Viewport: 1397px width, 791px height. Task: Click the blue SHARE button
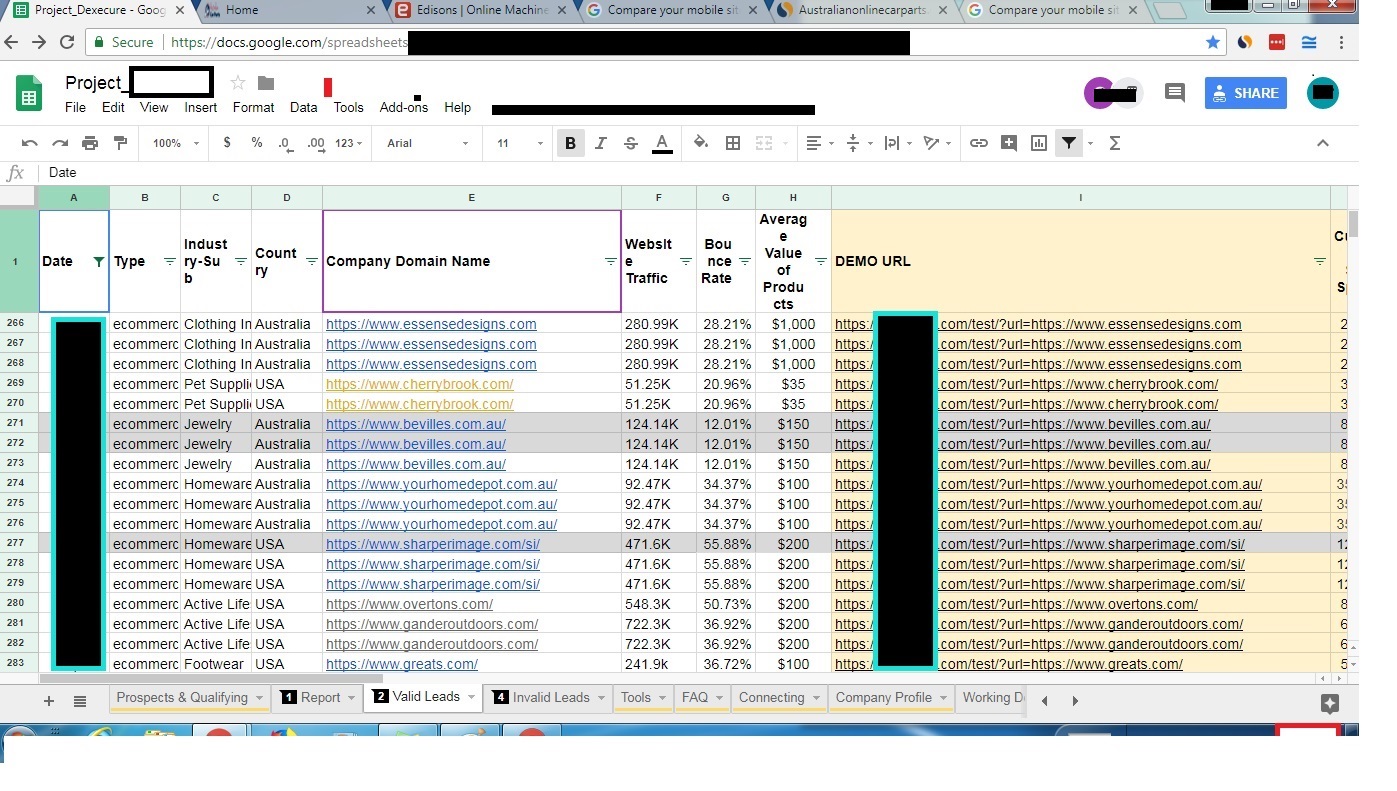click(1245, 93)
